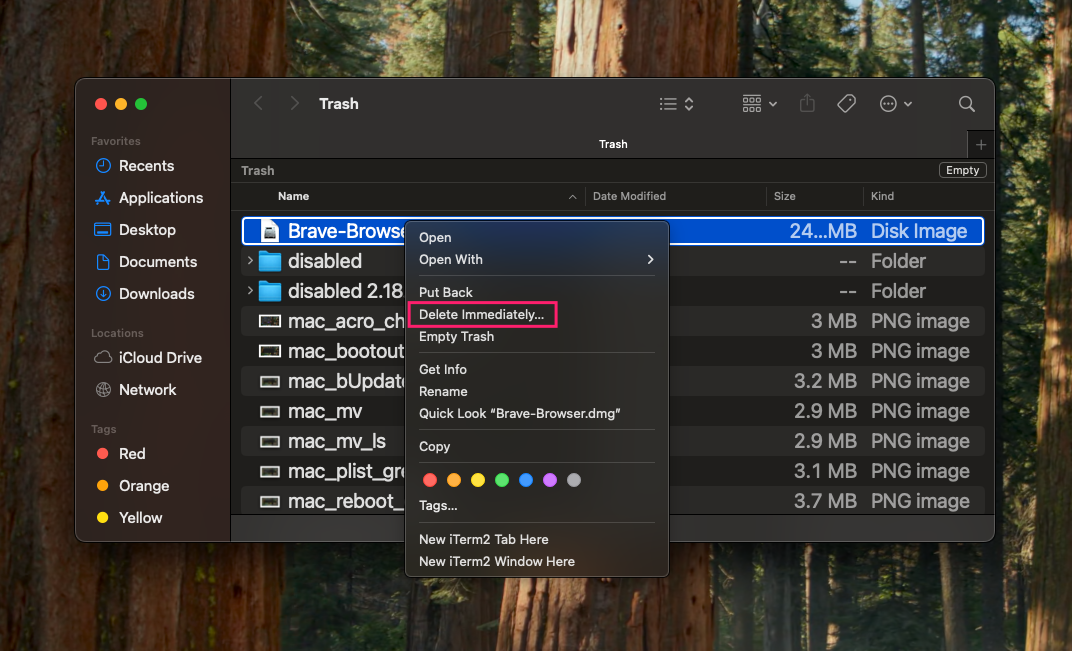
Task: Add a new Finder tab with plus
Action: [981, 144]
